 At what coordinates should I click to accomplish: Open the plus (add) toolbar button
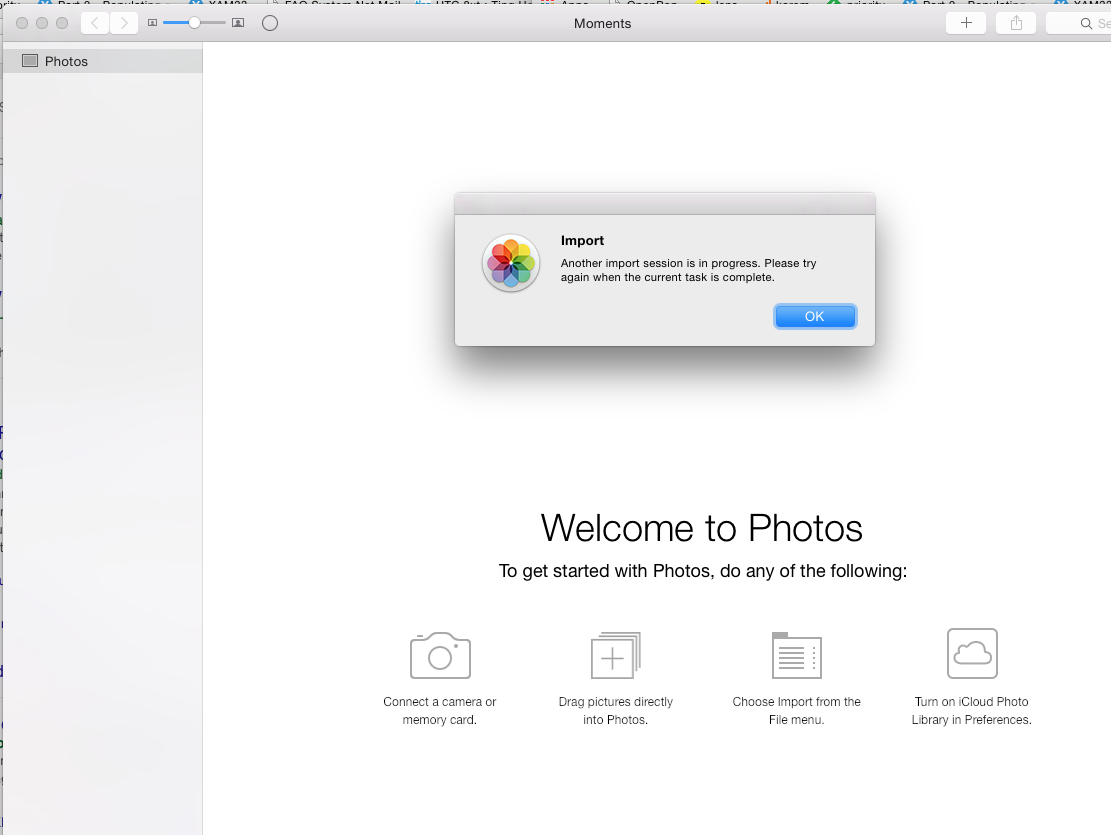tap(966, 23)
